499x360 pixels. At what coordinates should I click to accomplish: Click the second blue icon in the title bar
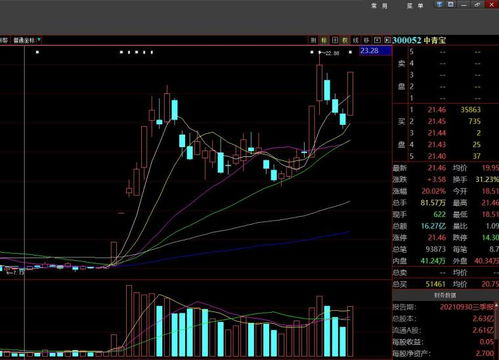tap(451, 5)
